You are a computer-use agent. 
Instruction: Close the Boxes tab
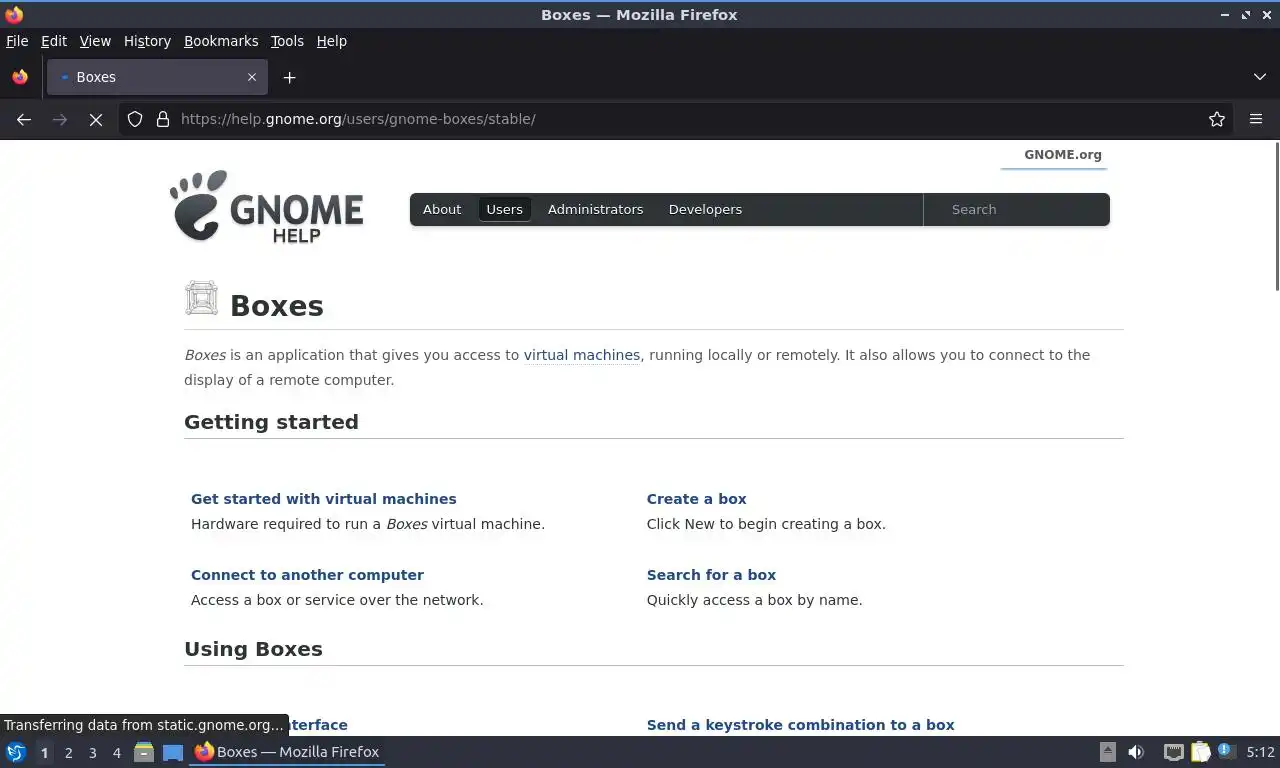coord(252,77)
